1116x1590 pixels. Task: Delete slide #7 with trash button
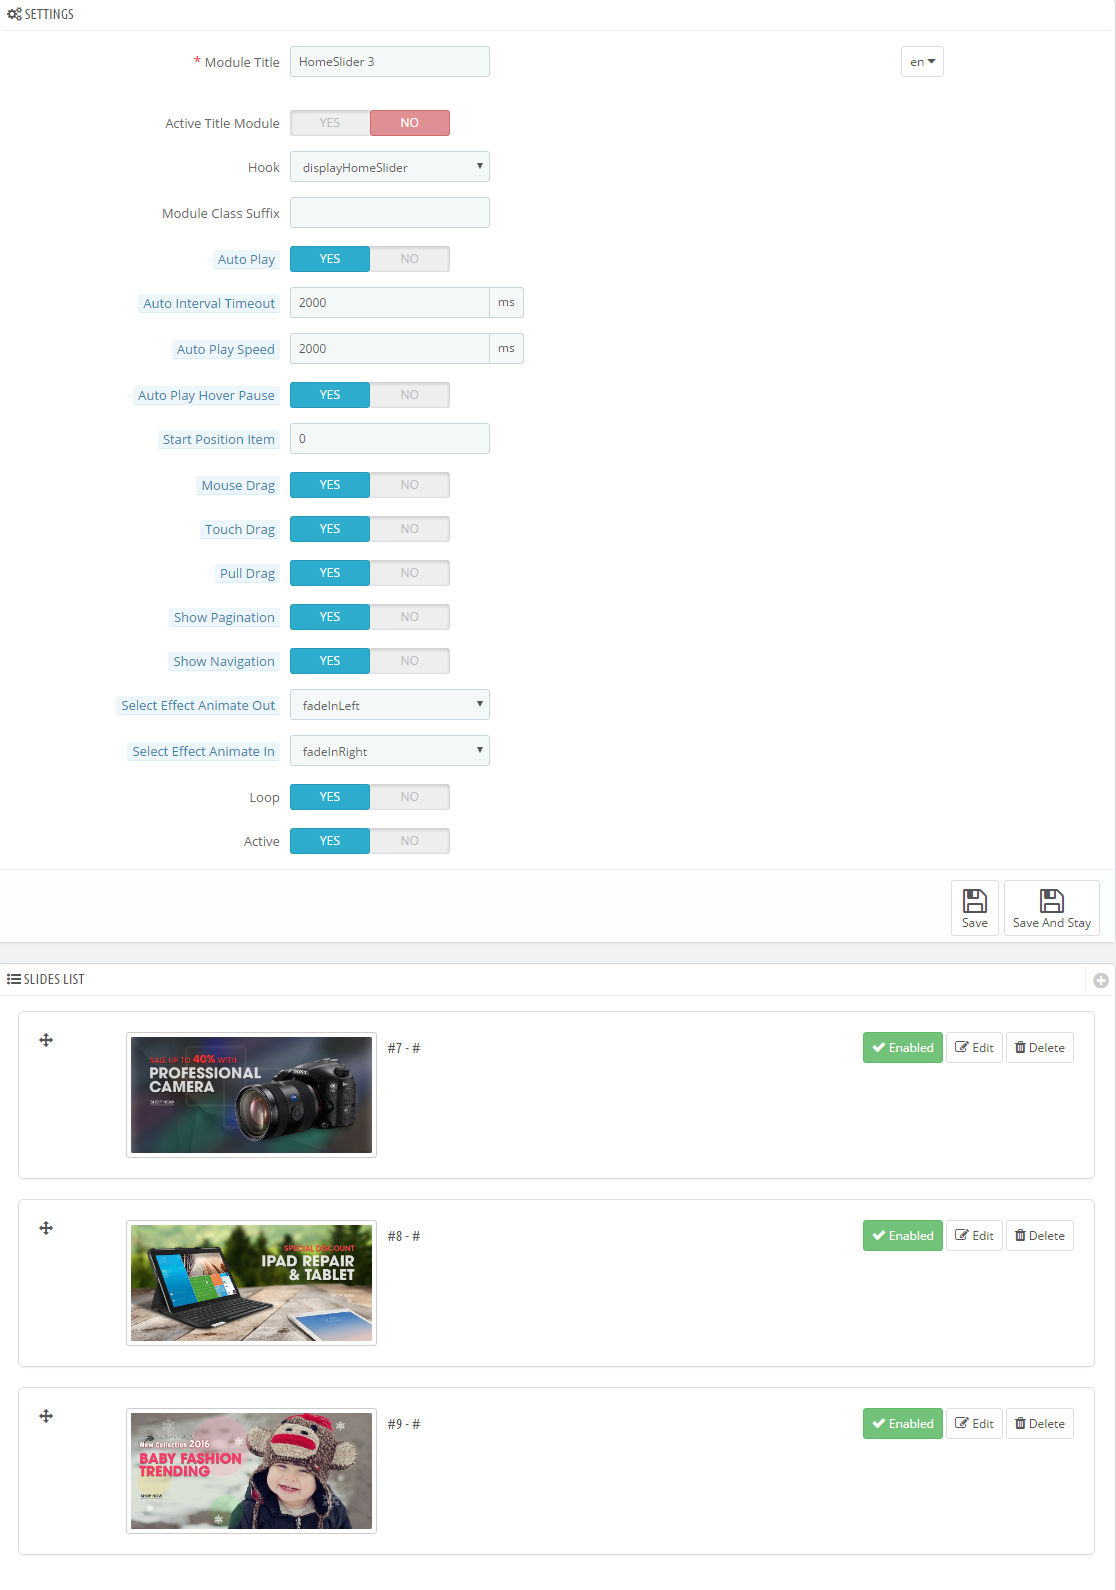click(1039, 1048)
